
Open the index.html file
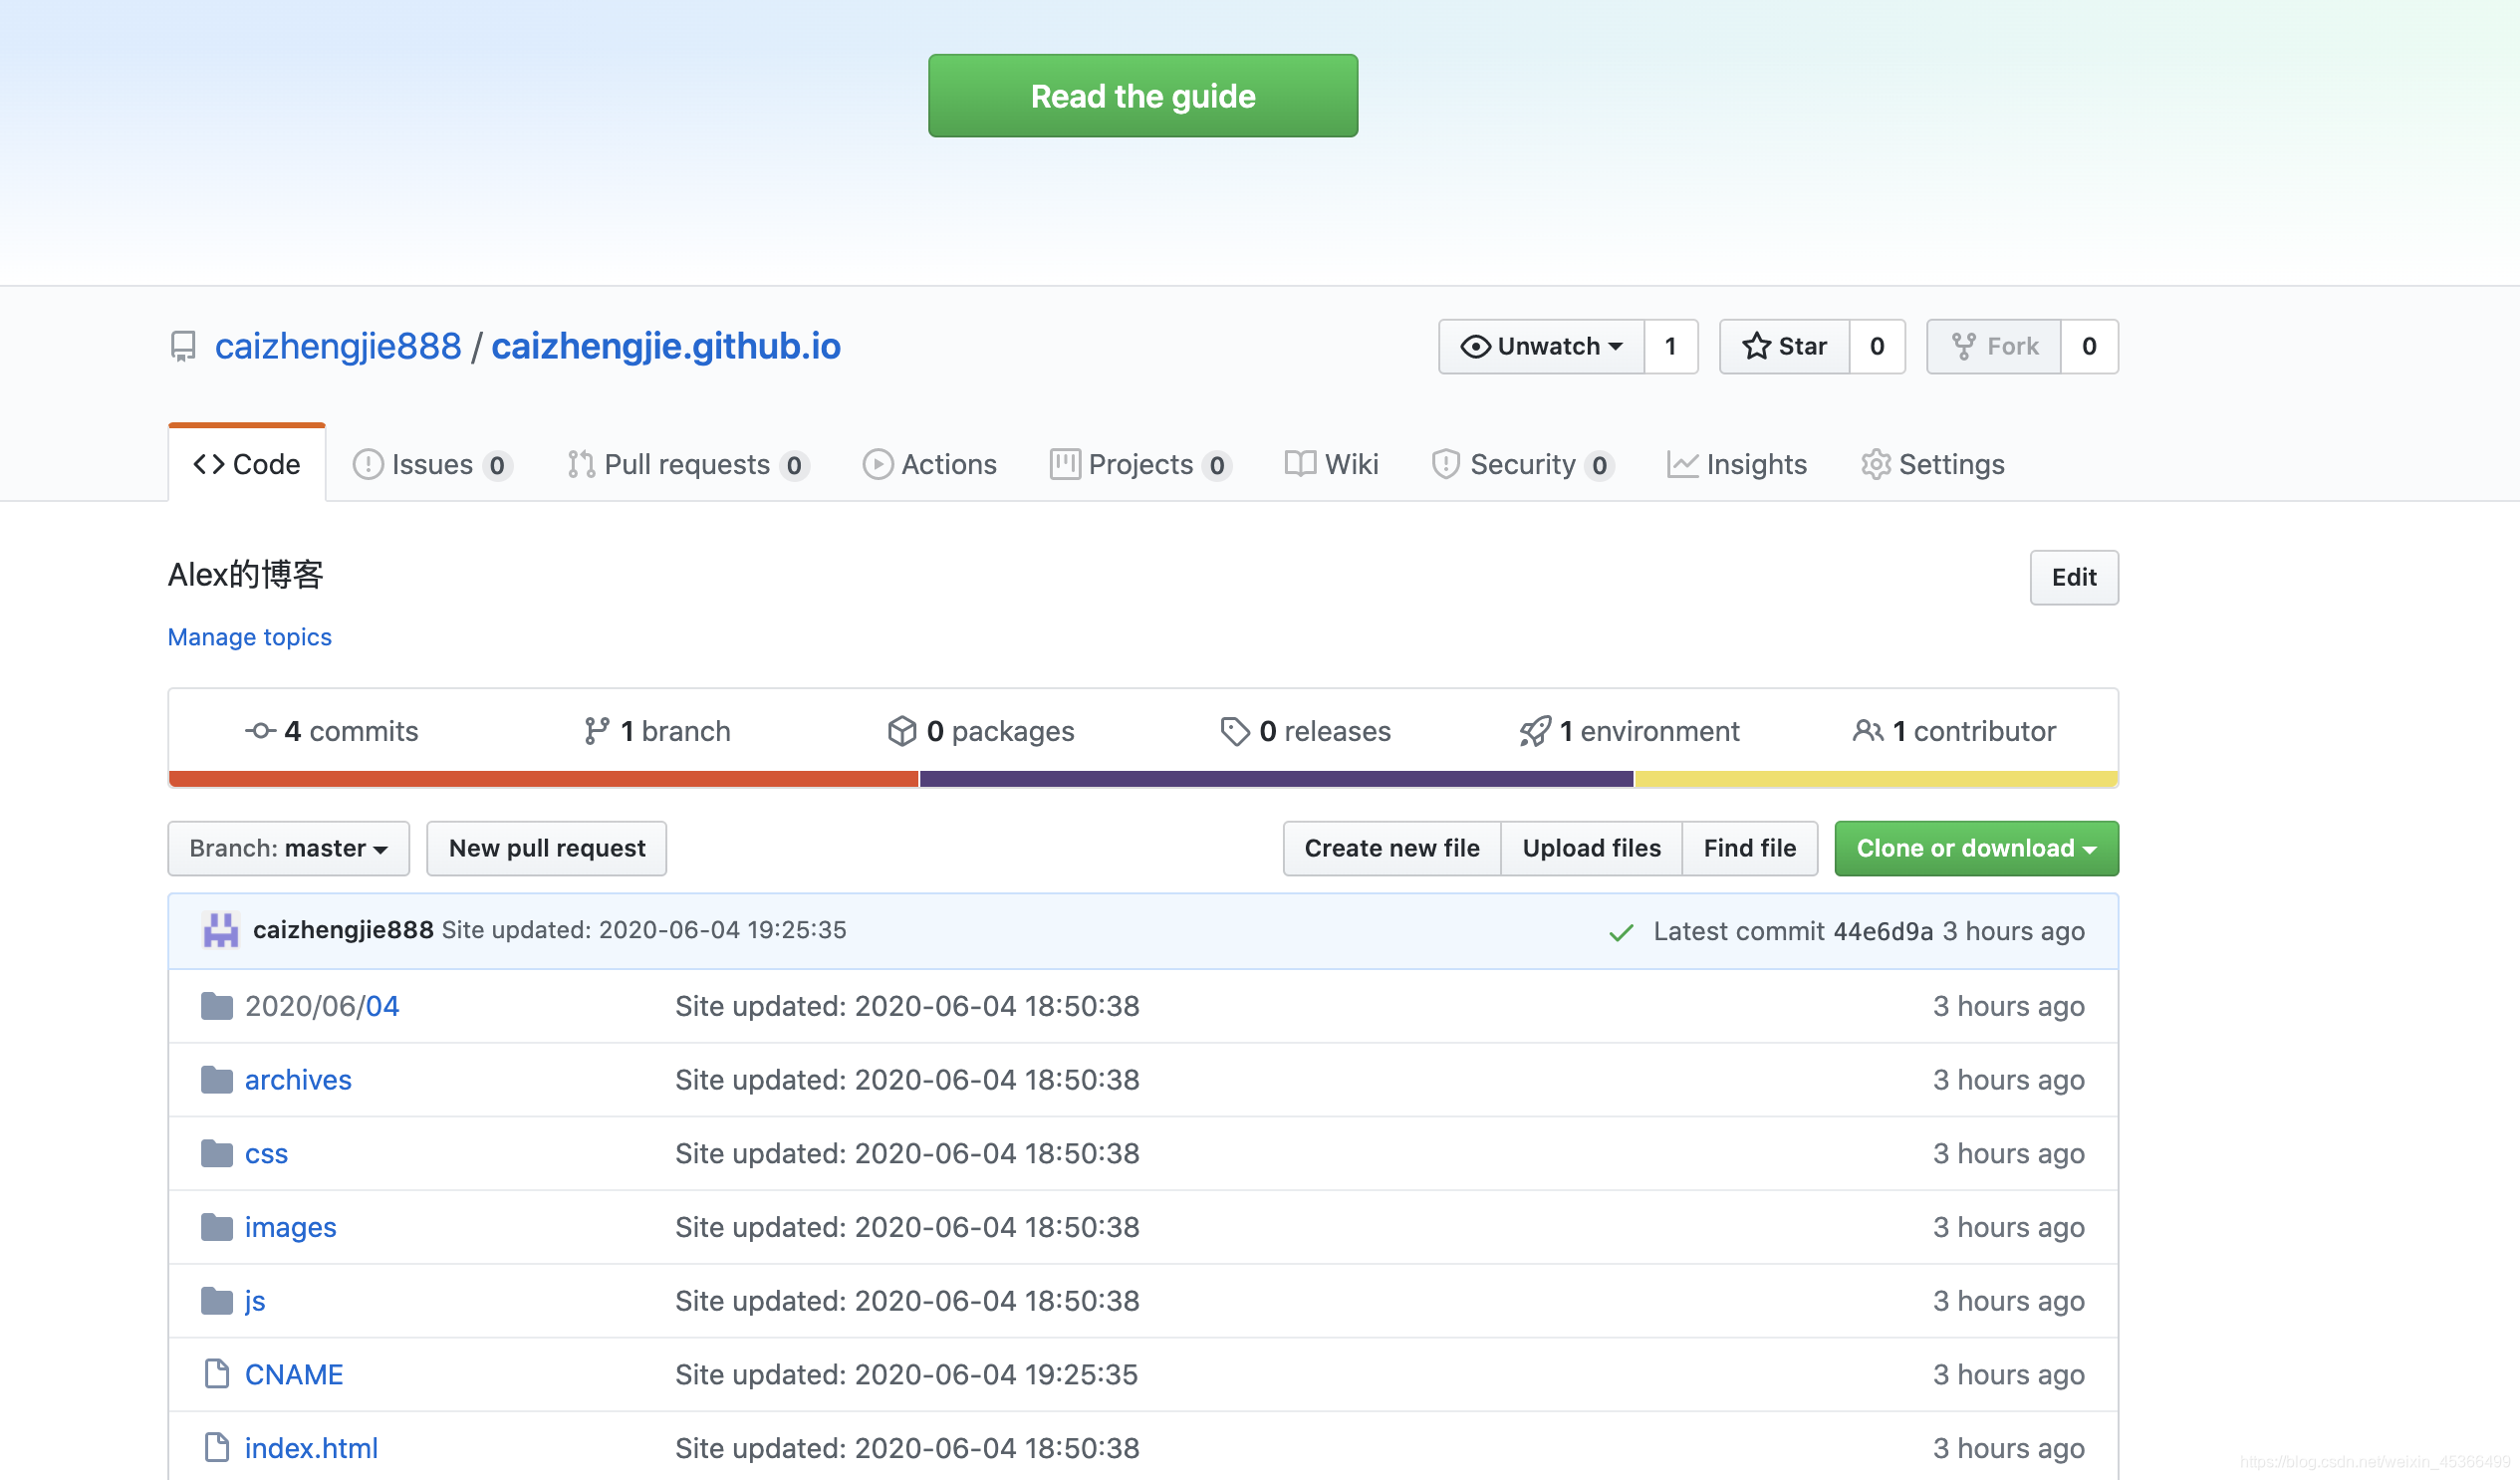[x=311, y=1448]
